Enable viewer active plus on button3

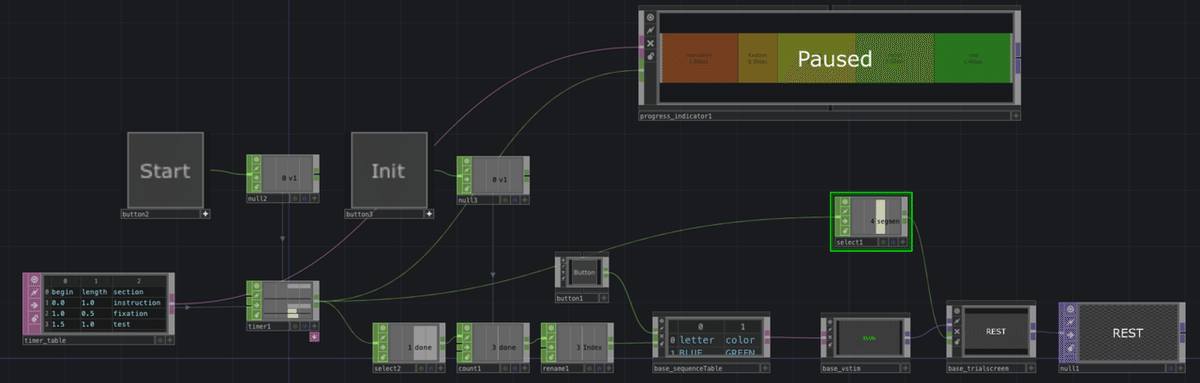click(x=429, y=213)
